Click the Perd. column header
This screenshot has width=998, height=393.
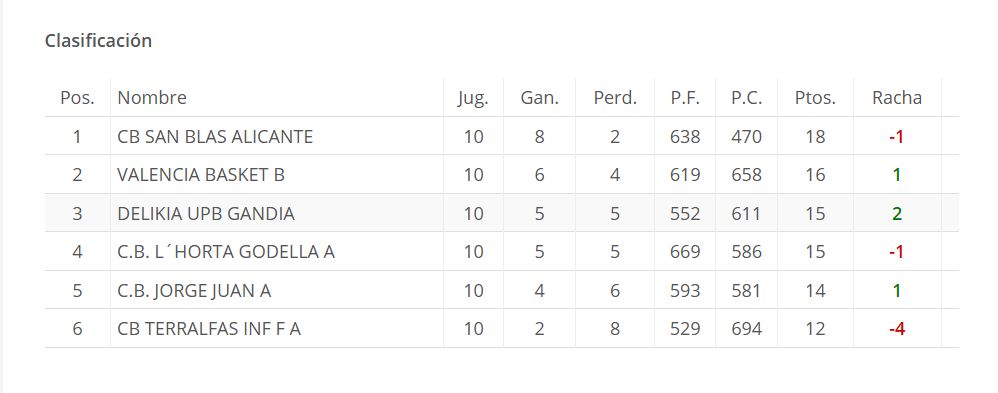615,97
